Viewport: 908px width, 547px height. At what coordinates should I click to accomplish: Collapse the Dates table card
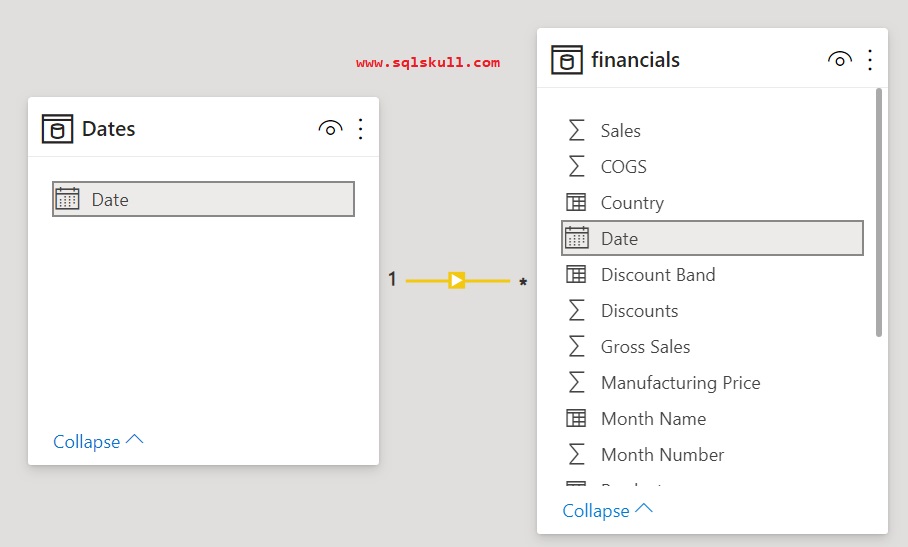tap(98, 442)
